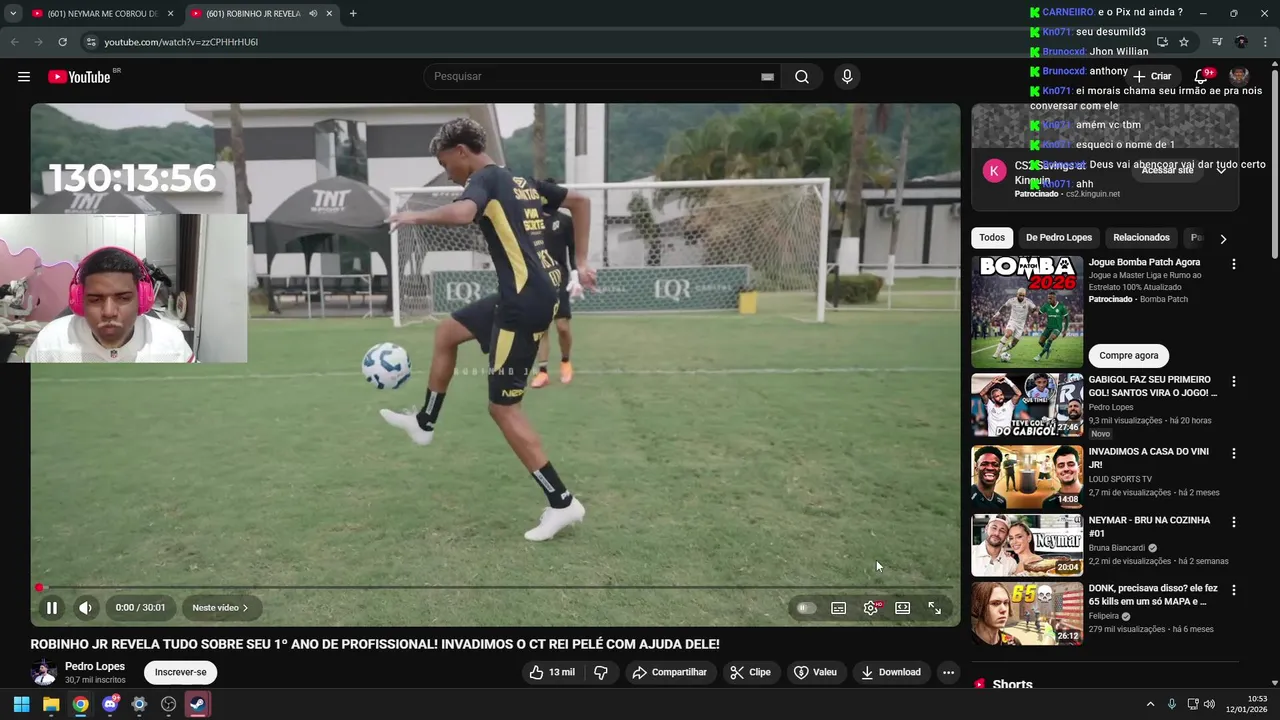Open File Explorer from taskbar
The image size is (1280, 720).
[51, 704]
